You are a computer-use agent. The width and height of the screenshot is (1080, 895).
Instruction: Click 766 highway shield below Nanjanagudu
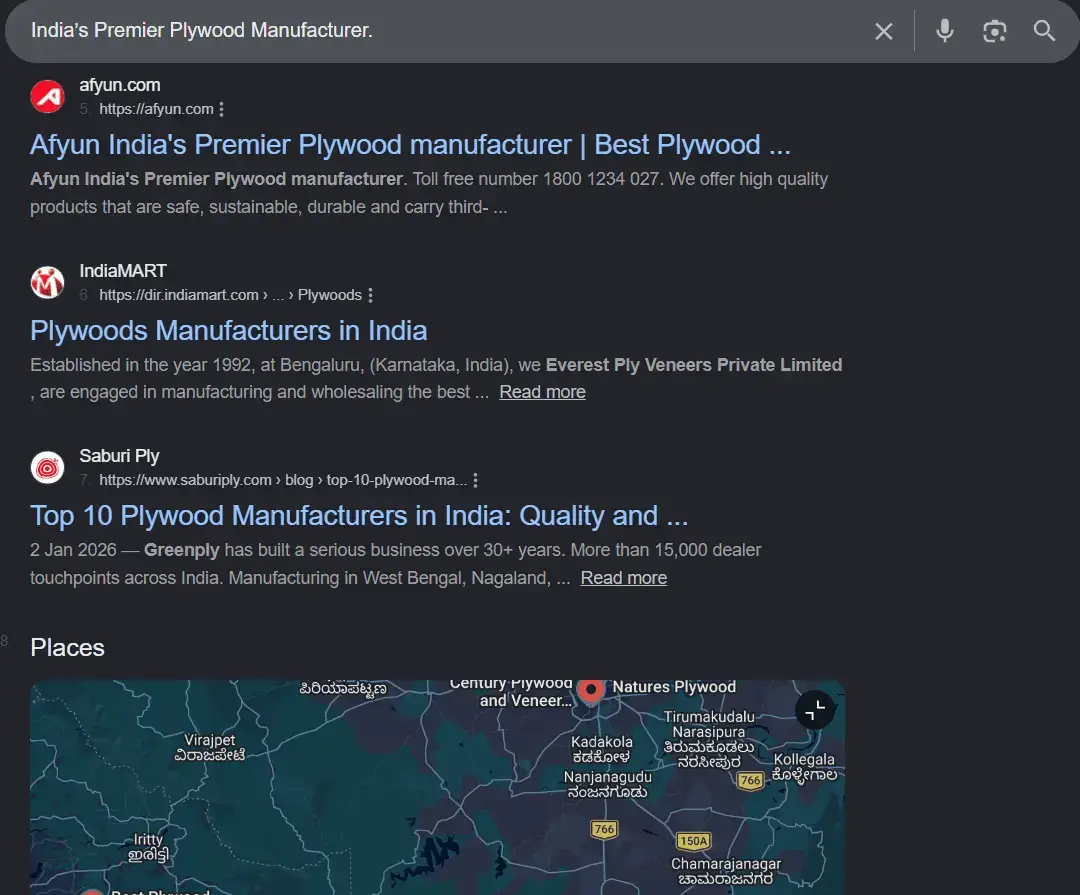pos(604,829)
